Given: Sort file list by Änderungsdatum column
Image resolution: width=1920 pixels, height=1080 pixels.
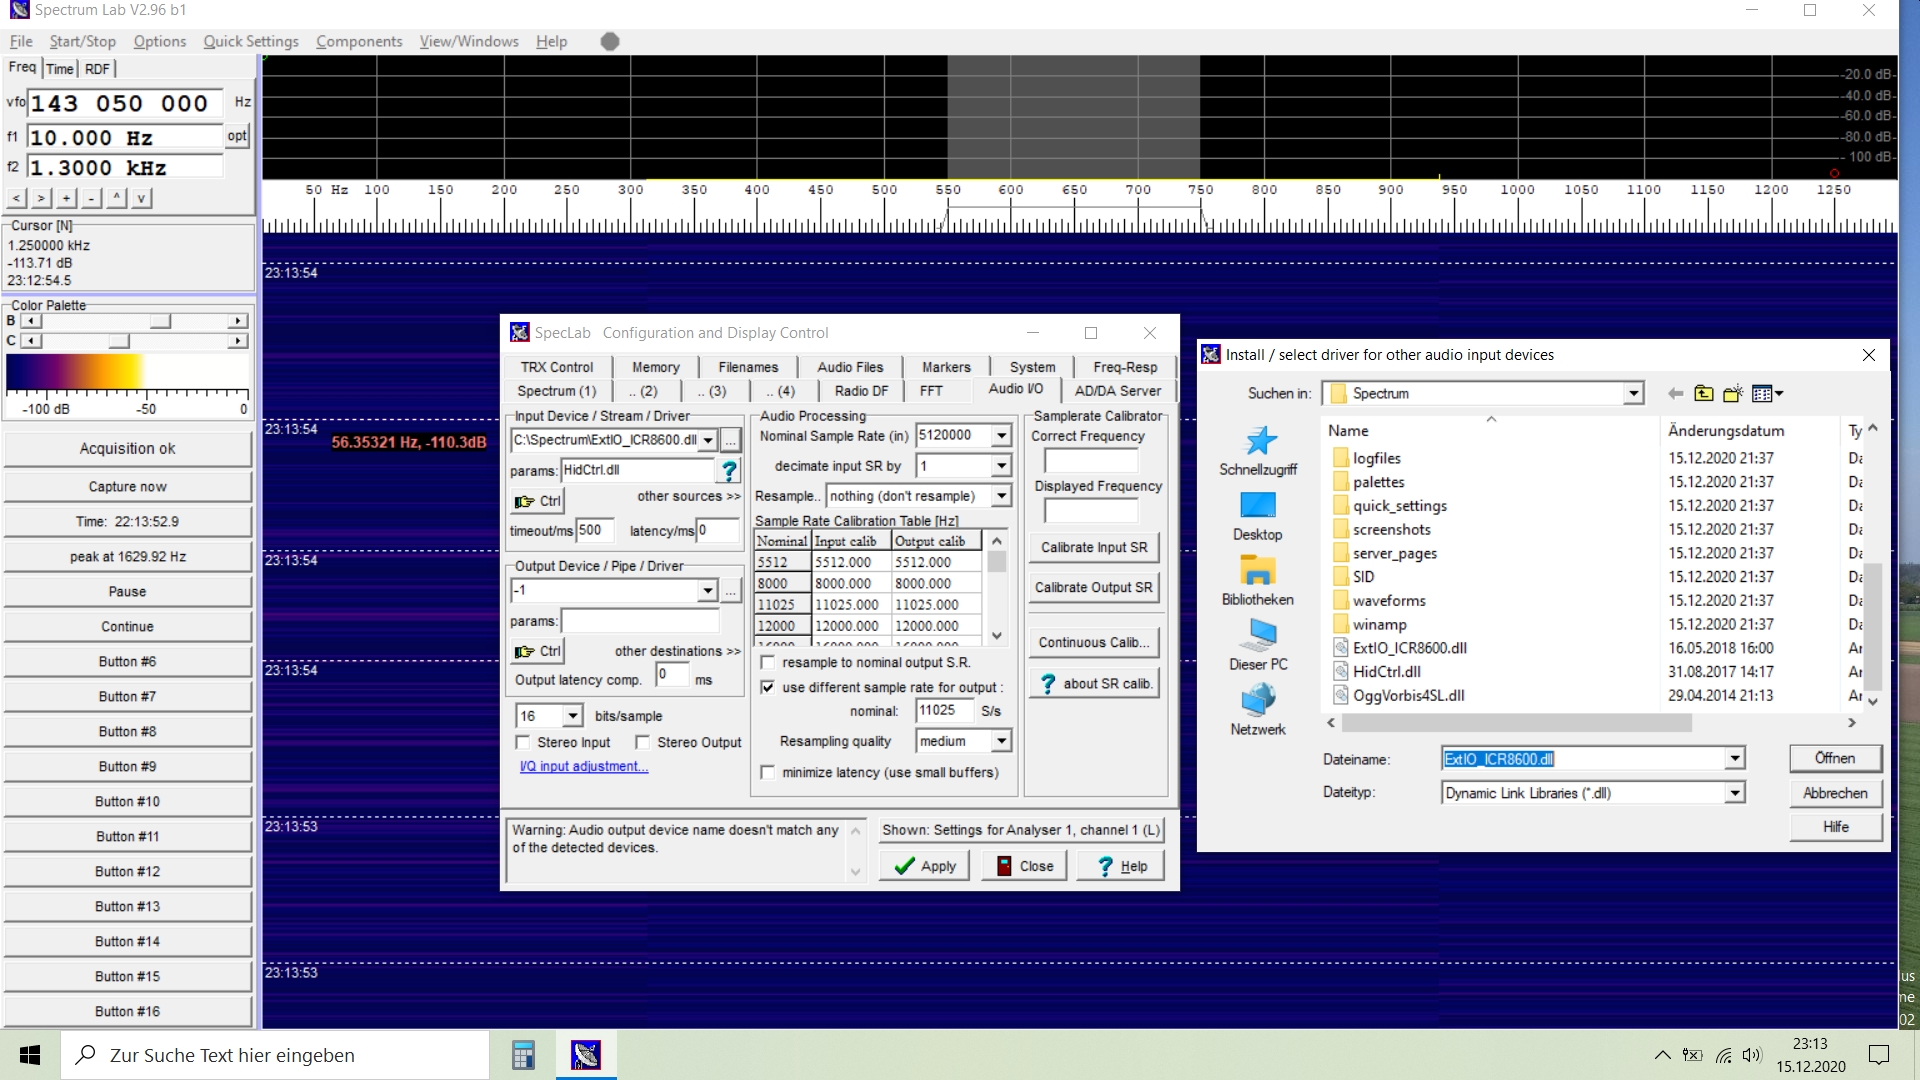Looking at the screenshot, I should pyautogui.click(x=1726, y=431).
